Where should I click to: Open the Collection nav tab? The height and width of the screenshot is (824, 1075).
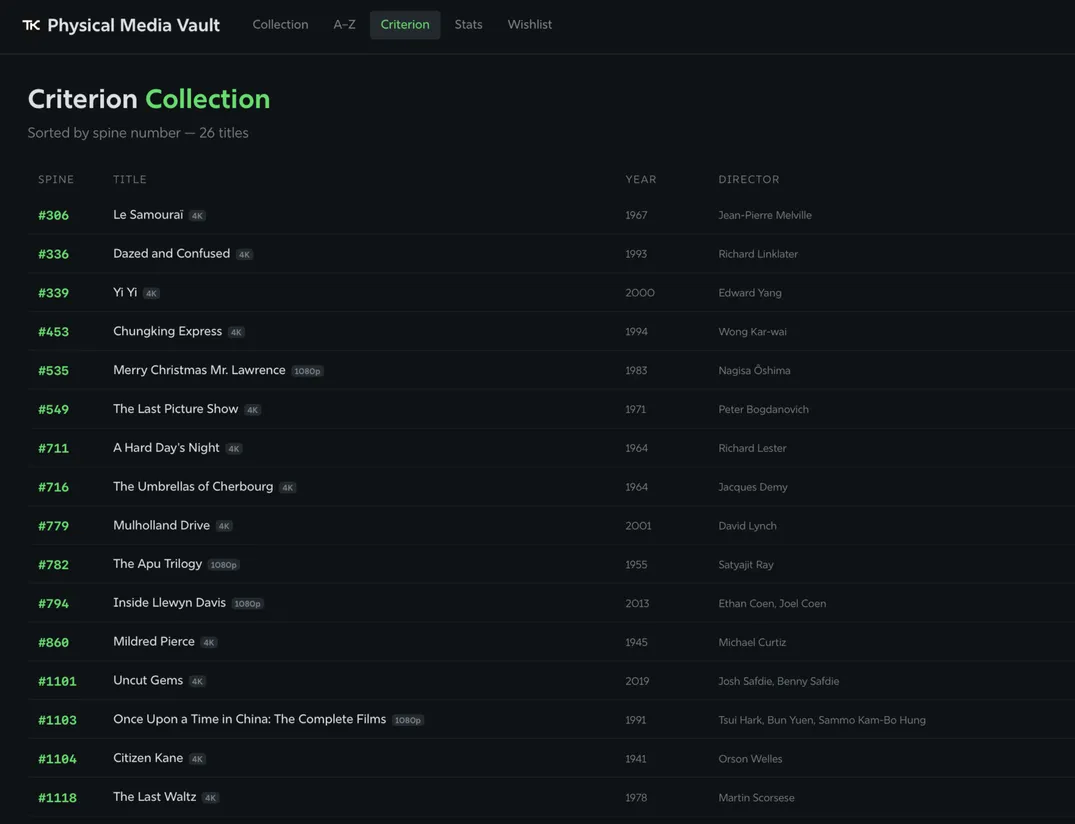pos(280,25)
